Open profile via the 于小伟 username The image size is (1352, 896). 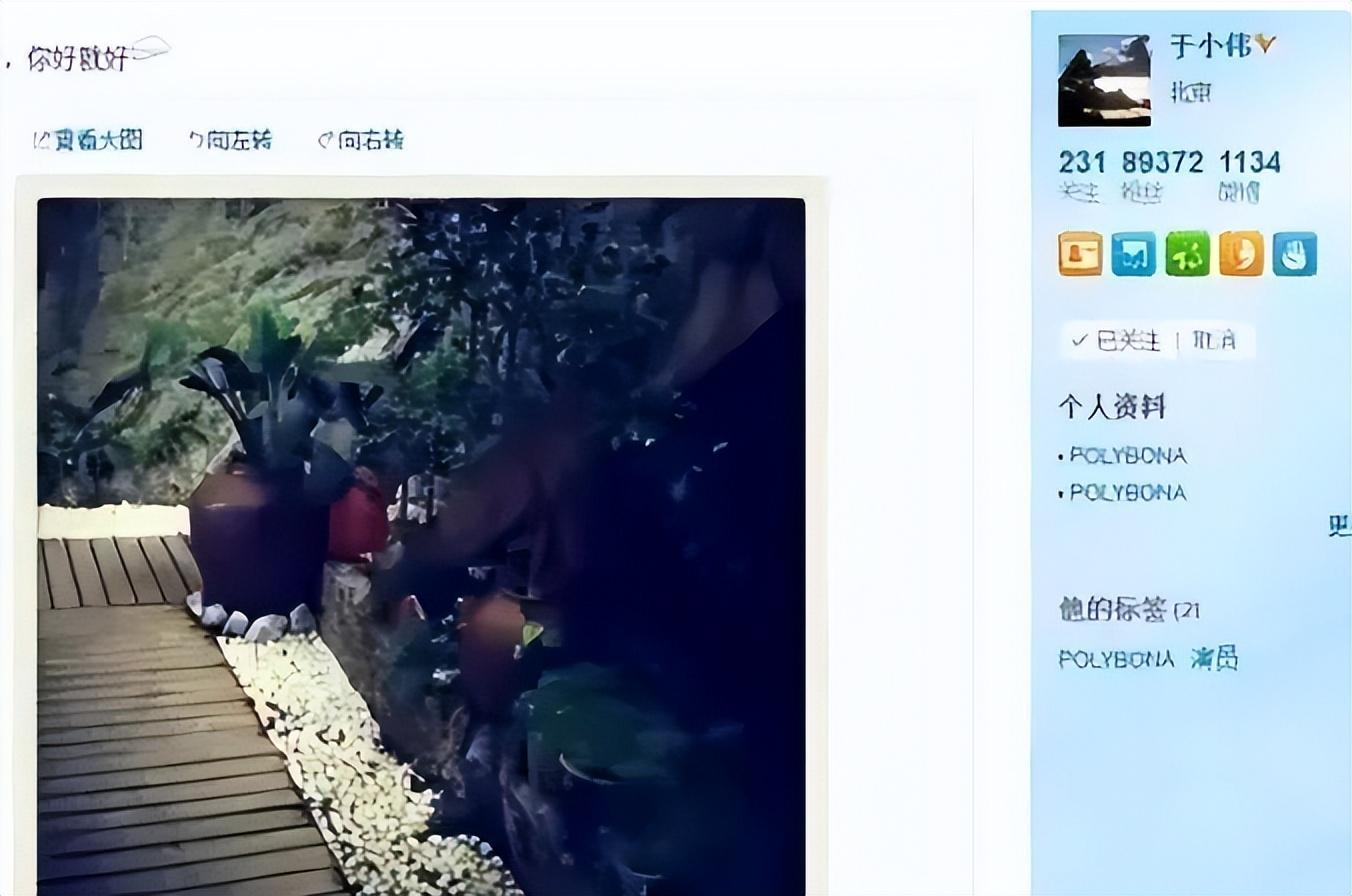coord(1211,45)
